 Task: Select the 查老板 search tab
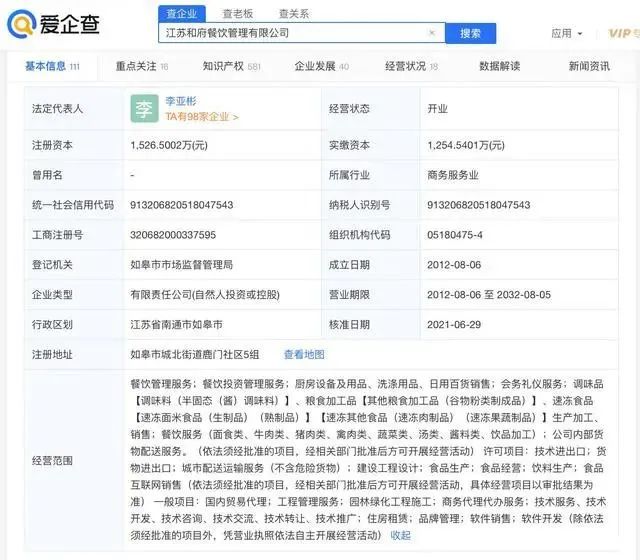pos(238,14)
